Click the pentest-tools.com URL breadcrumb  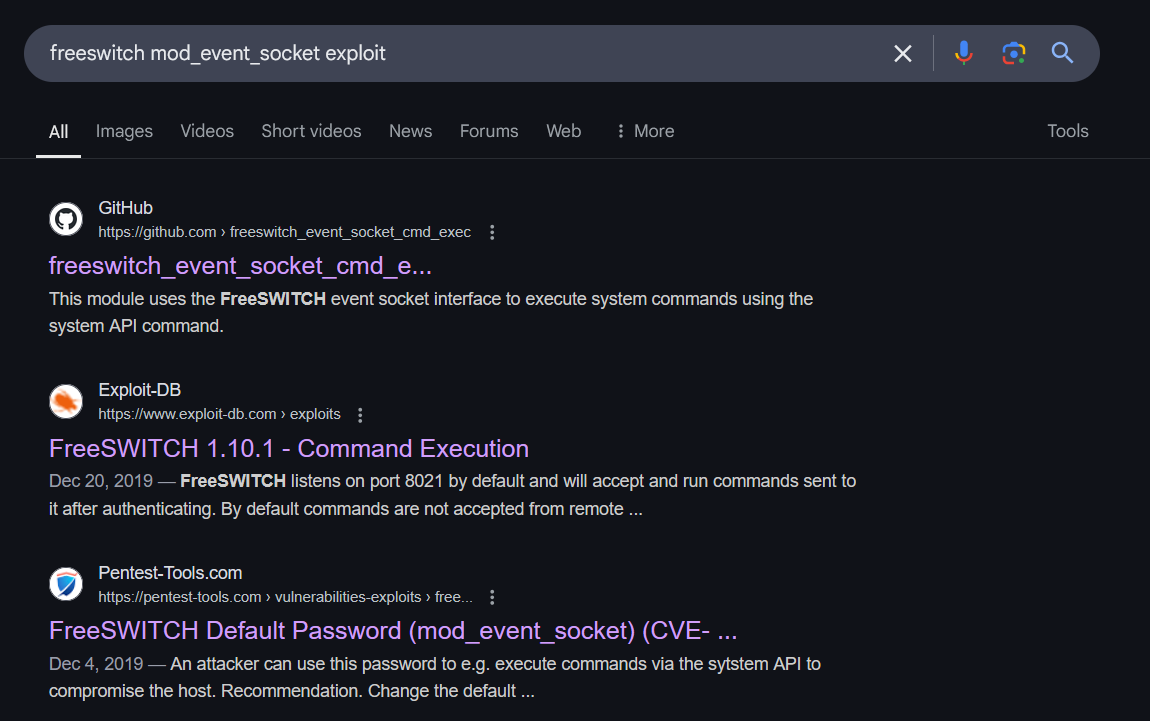tap(285, 597)
